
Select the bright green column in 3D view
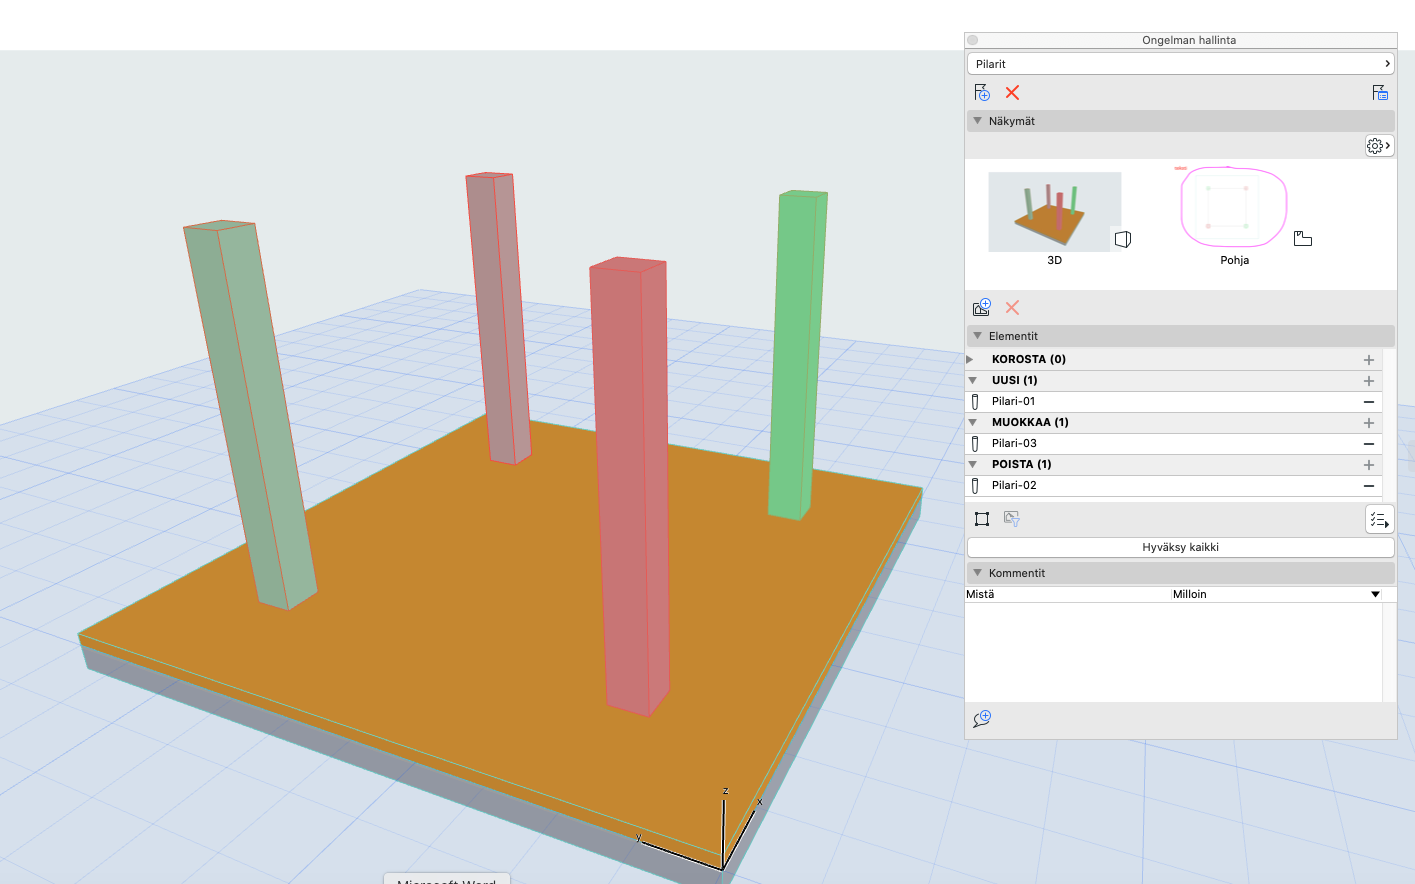[x=798, y=355]
